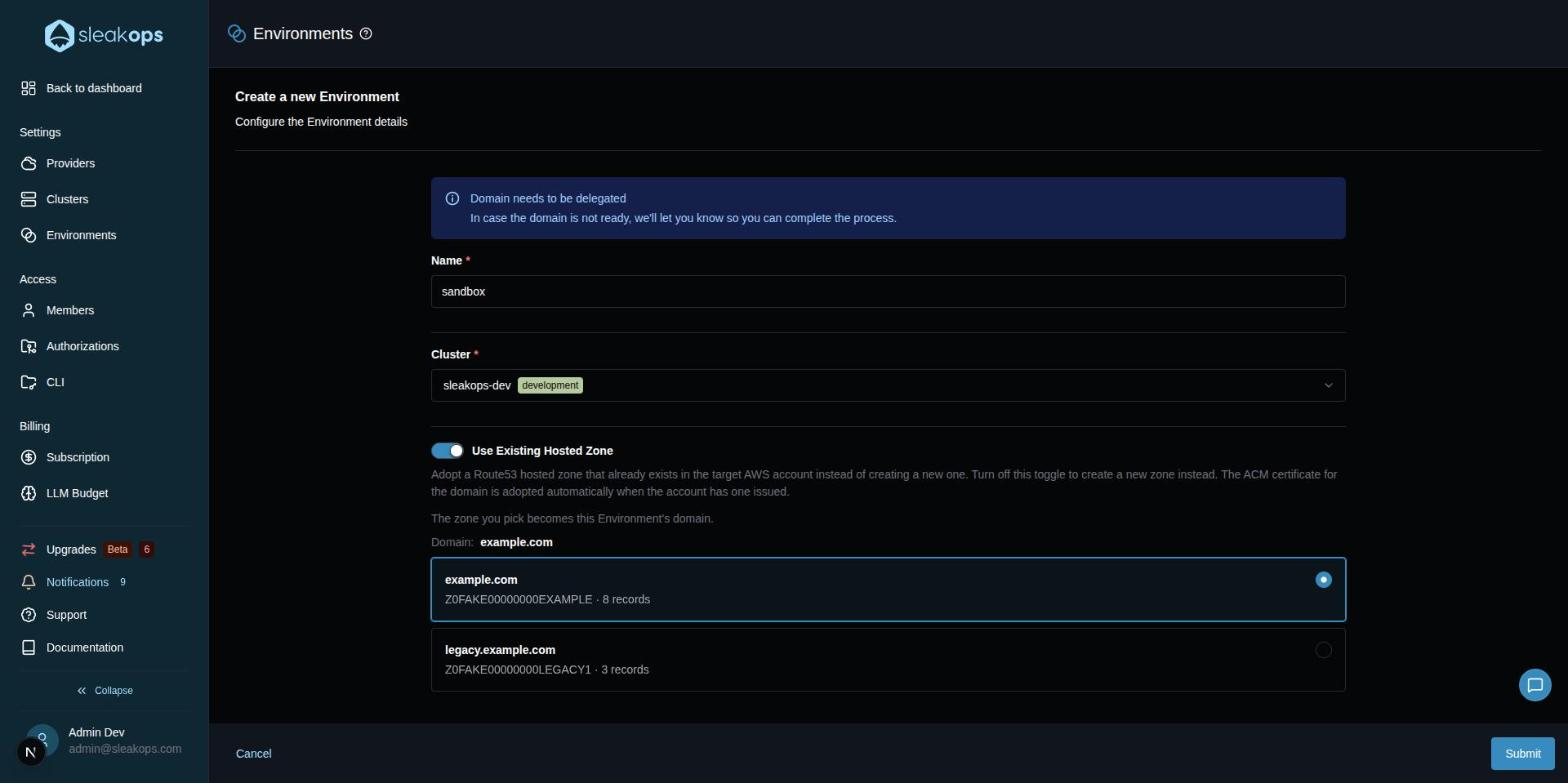This screenshot has width=1568, height=783.
Task: Click the Notifications bell icon
Action: (x=28, y=582)
